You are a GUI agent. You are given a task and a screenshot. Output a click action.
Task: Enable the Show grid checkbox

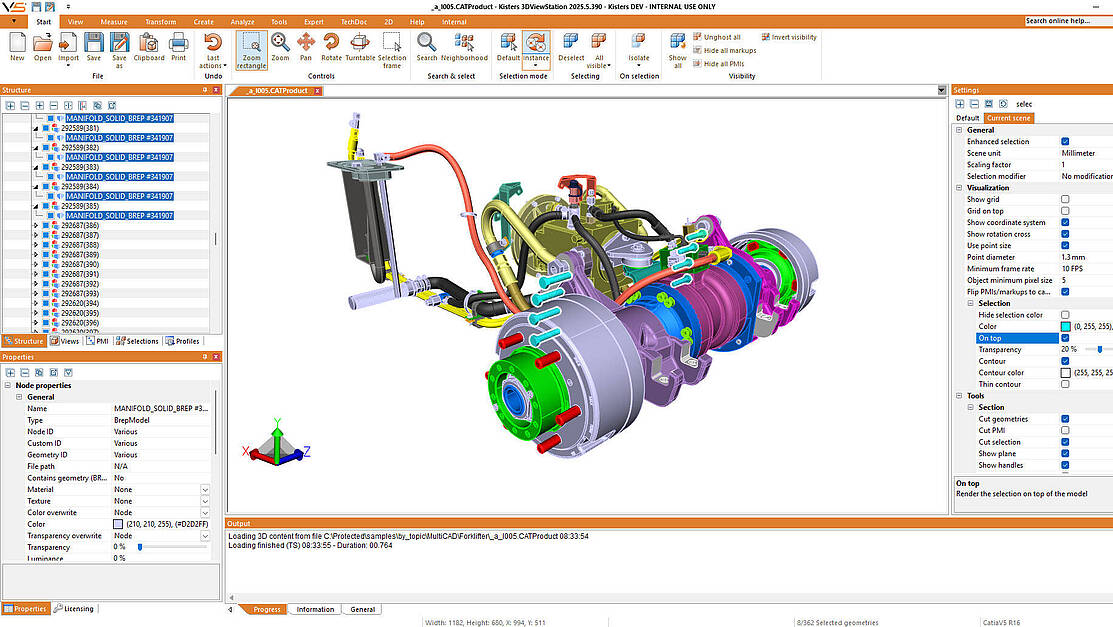tap(1065, 199)
